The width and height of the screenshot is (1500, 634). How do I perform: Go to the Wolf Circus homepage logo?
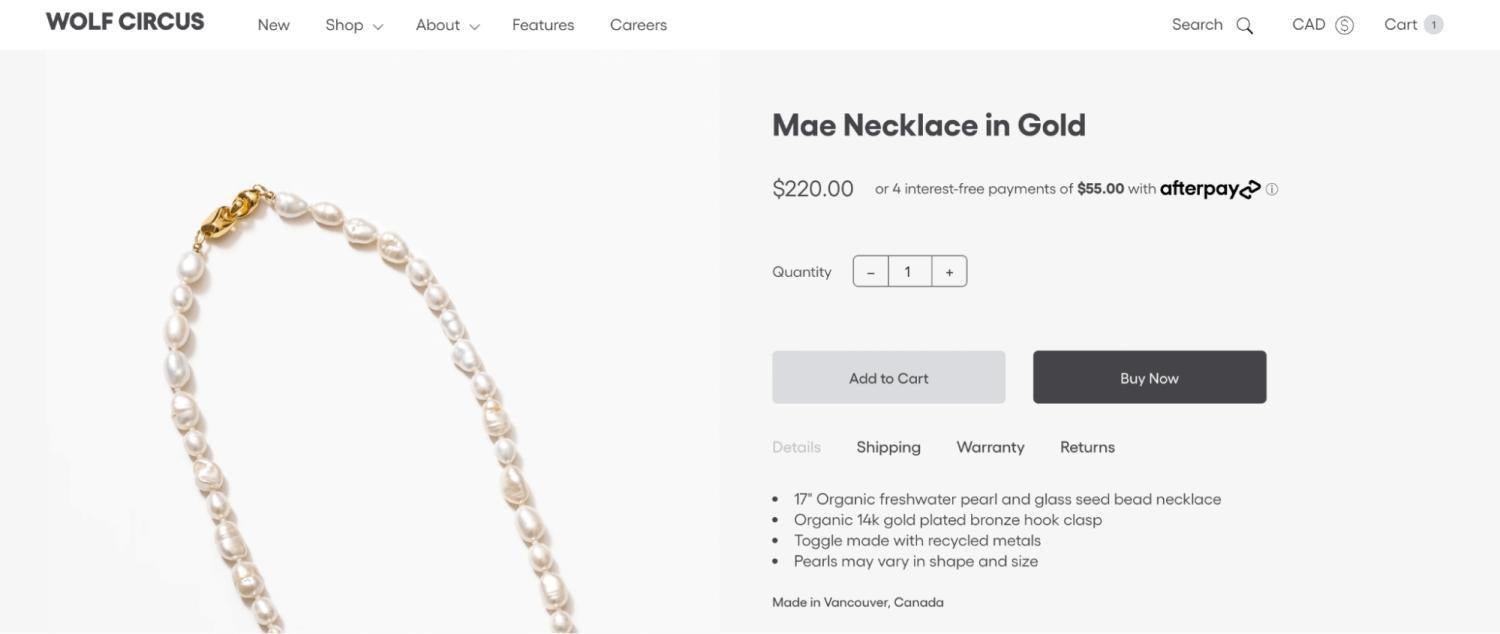point(125,22)
